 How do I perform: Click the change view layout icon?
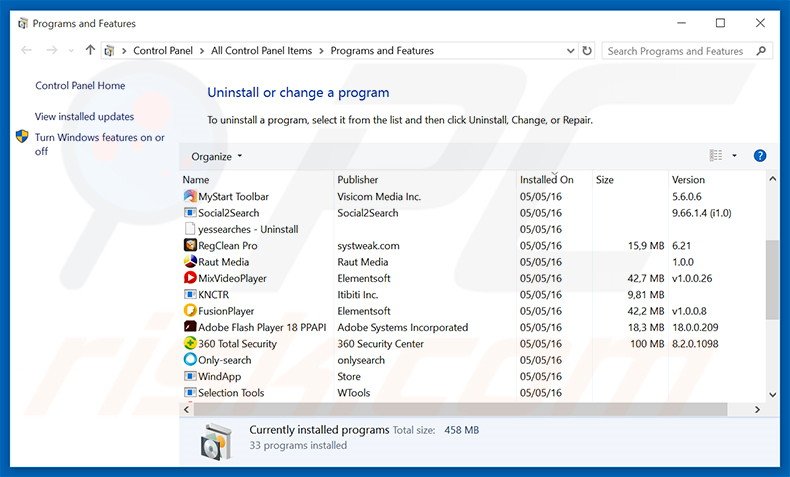point(716,156)
